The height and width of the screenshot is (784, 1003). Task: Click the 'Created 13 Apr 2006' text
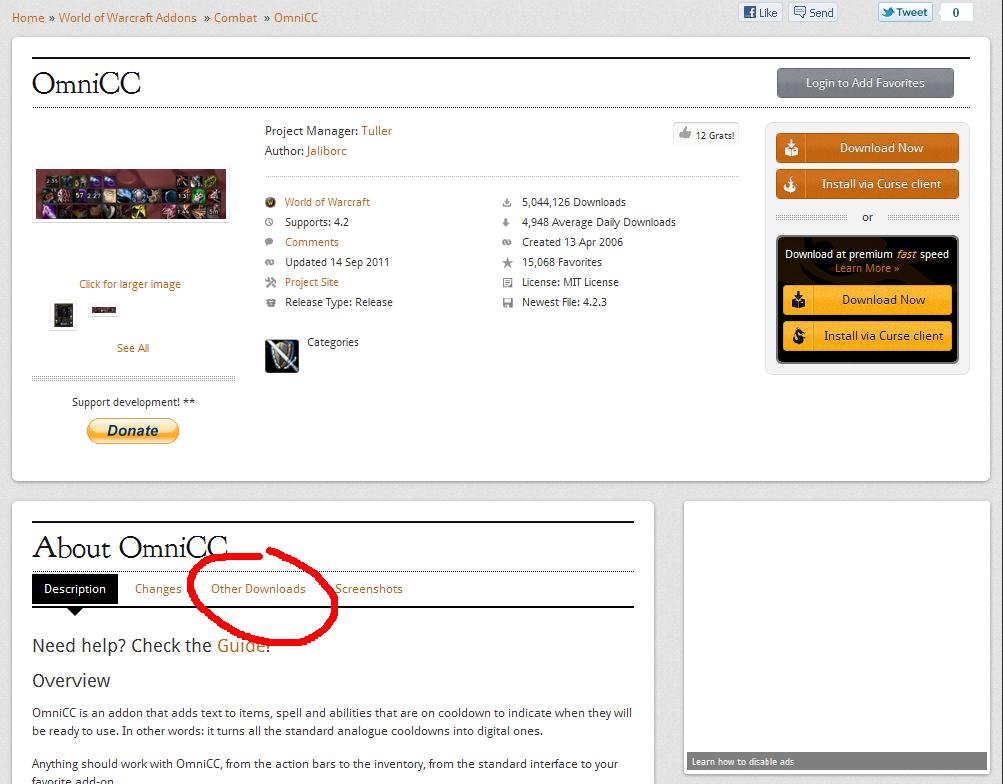coord(573,242)
